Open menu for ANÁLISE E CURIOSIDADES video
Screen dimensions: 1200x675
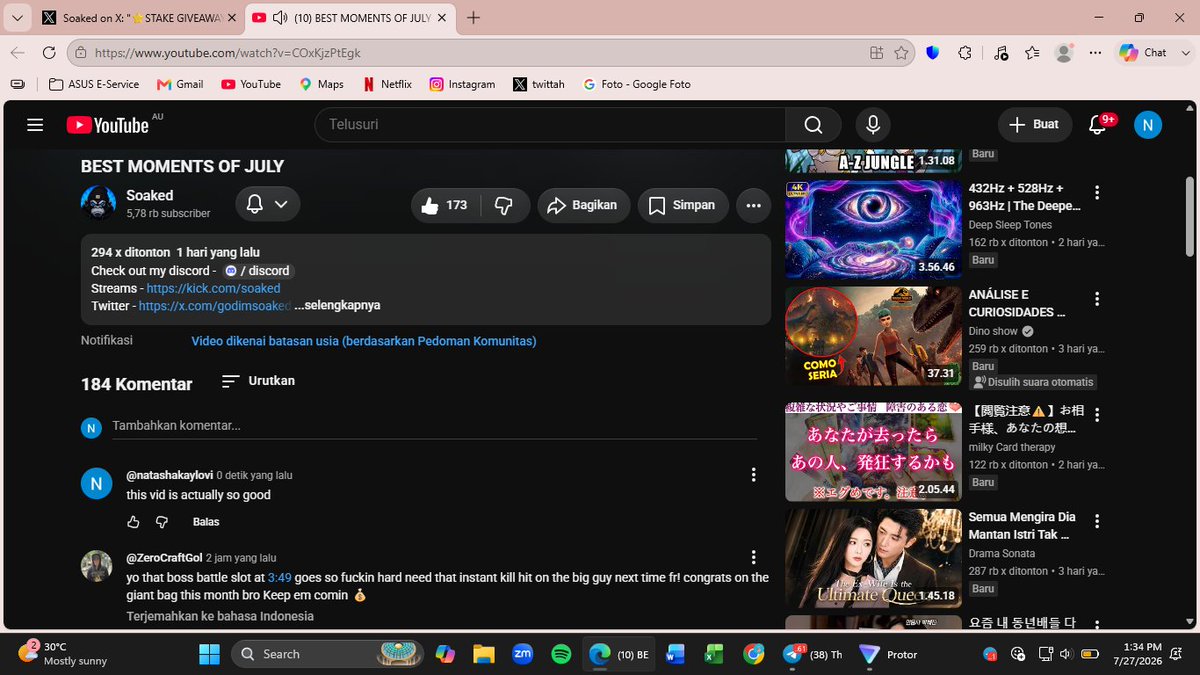click(x=1097, y=299)
